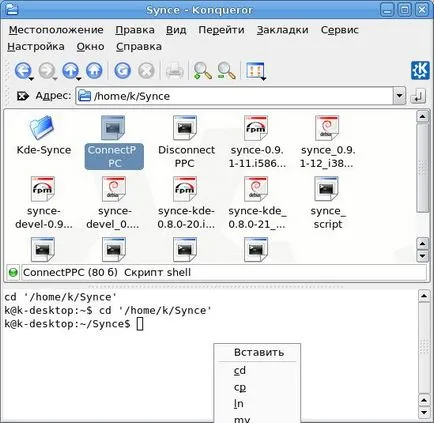
Task: Select synce-devel-0.9 rpm file
Action: (44, 203)
